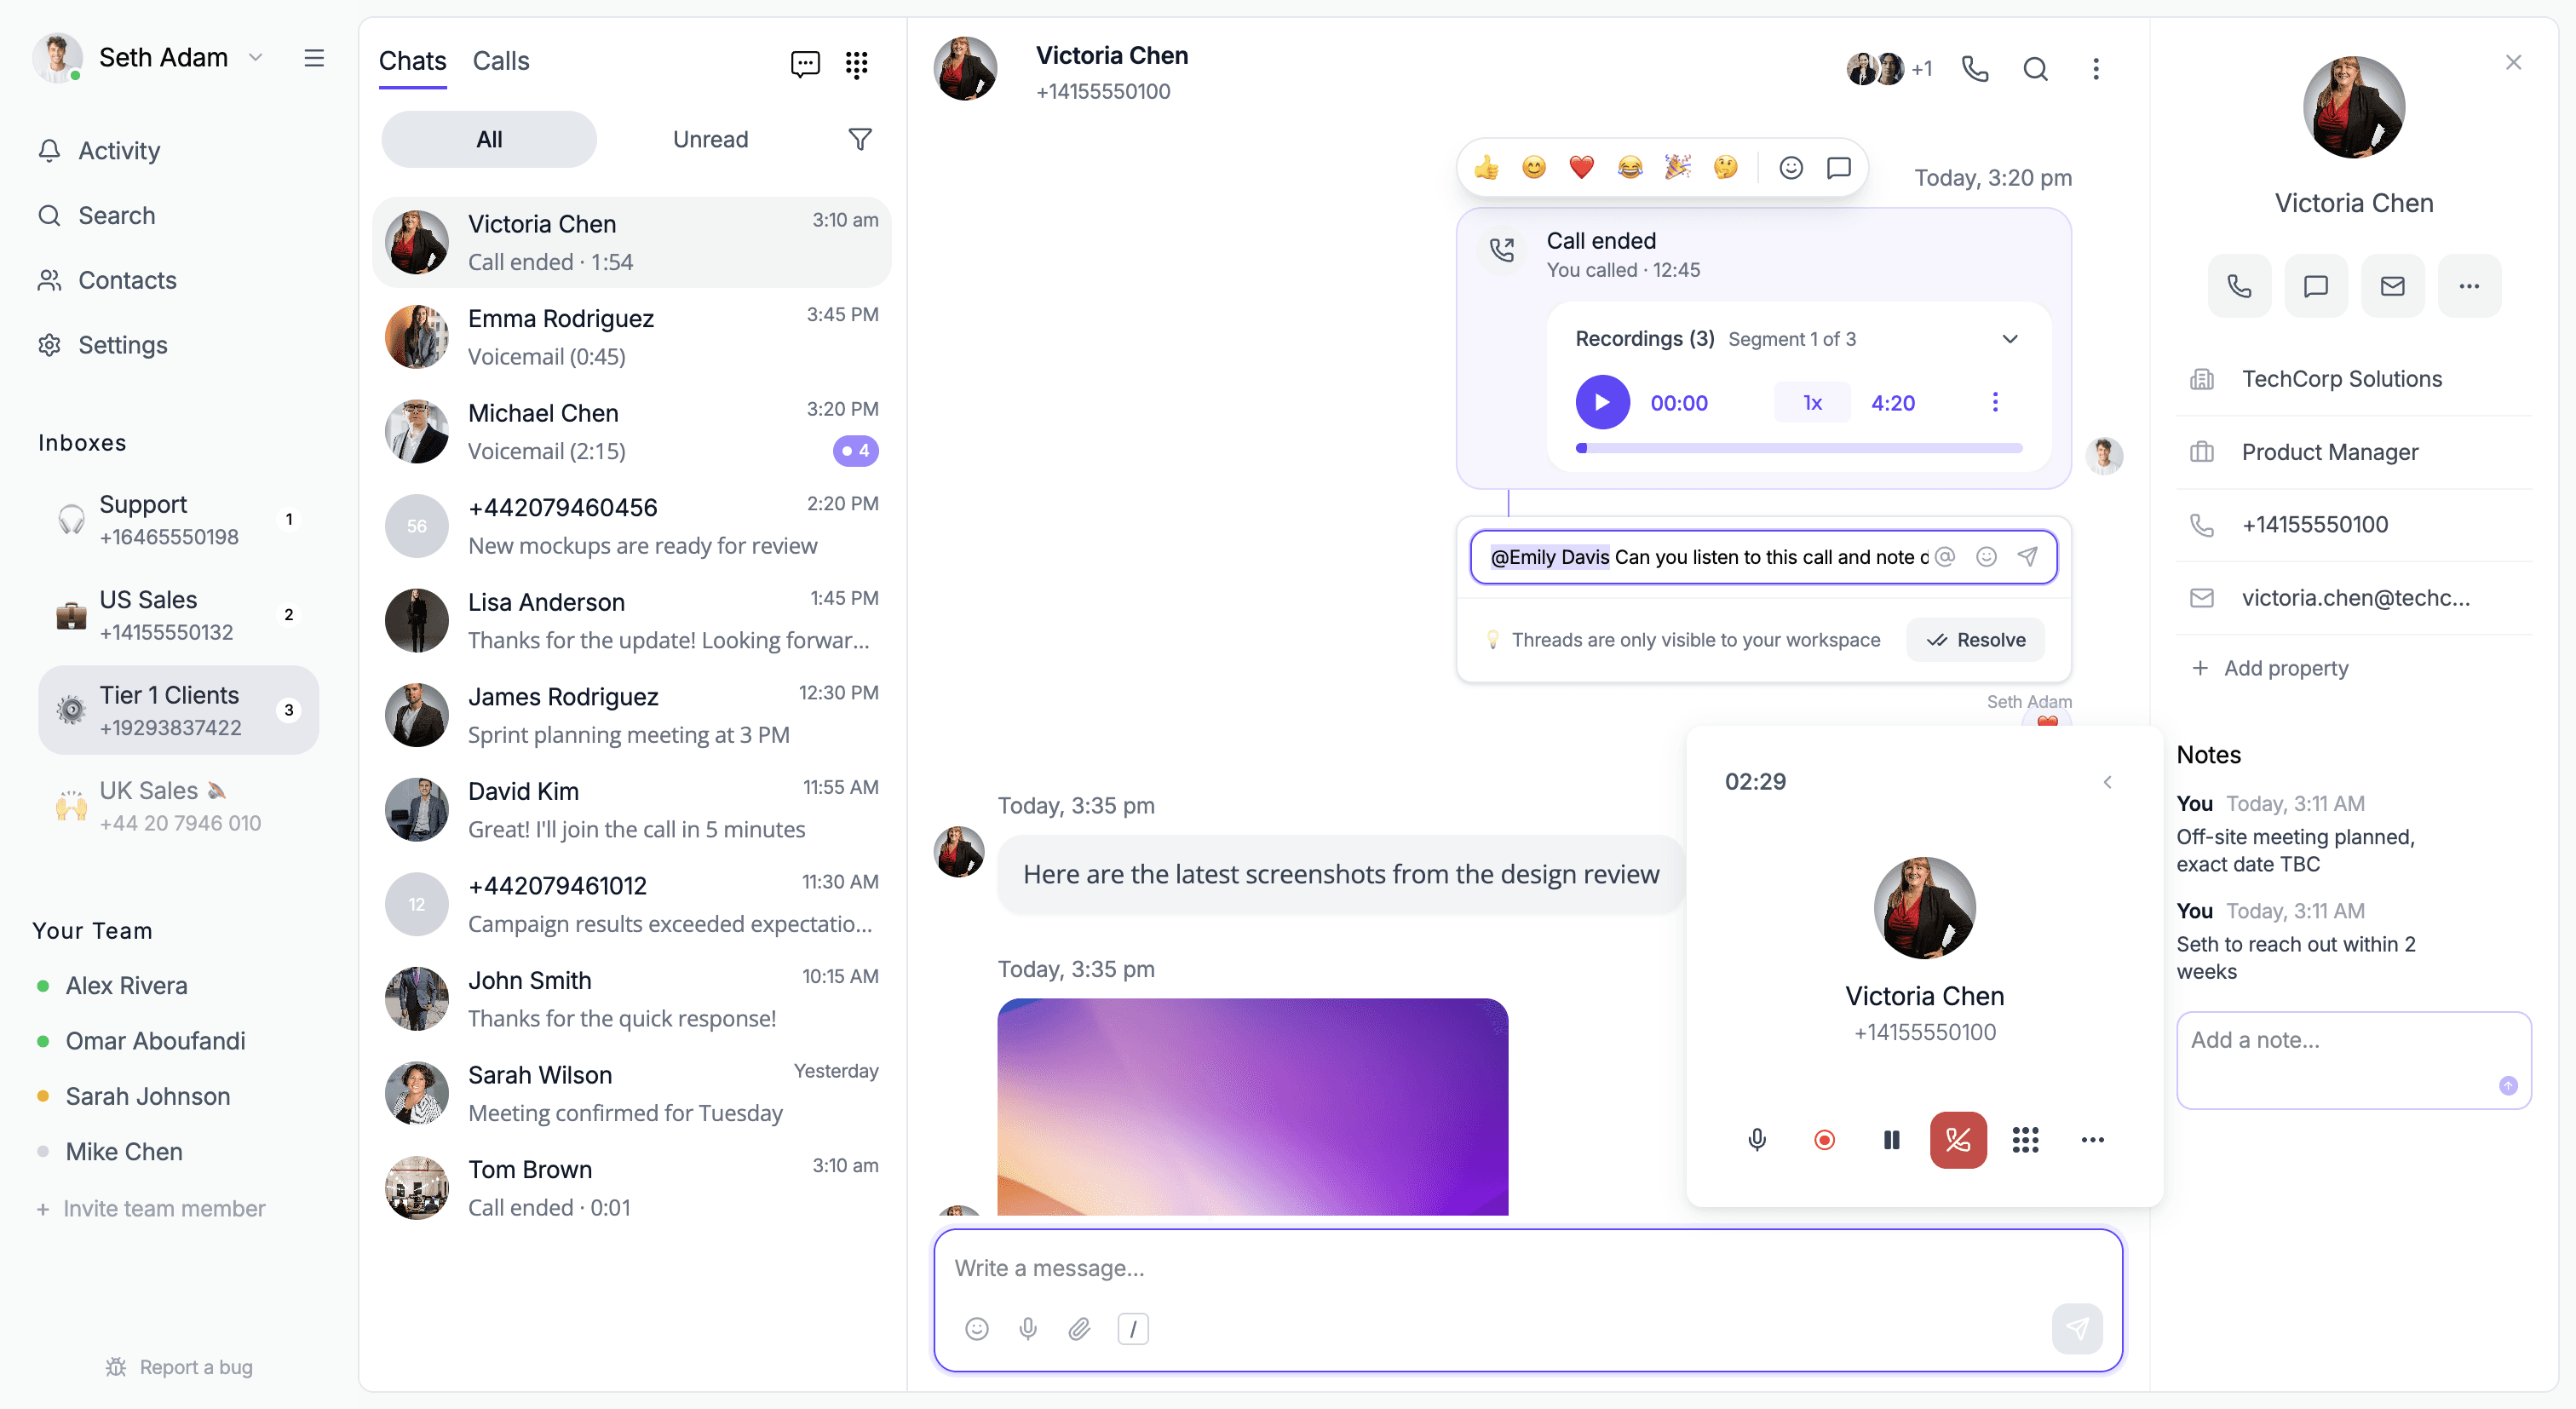
Task: React with the thumbs up emoji
Action: click(x=1486, y=167)
